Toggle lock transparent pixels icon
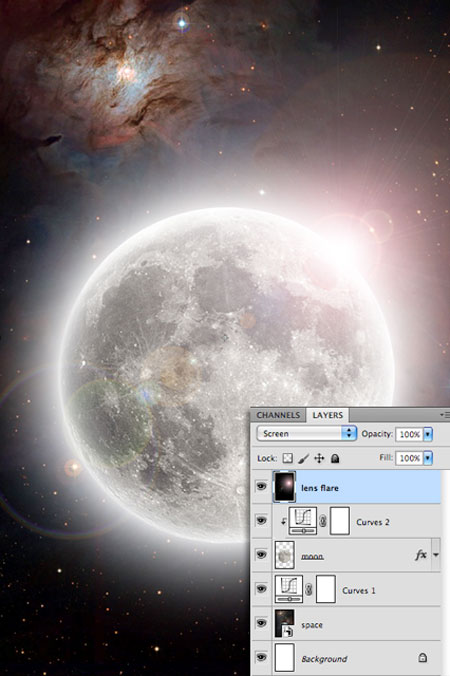This screenshot has height=676, width=450. (288, 458)
